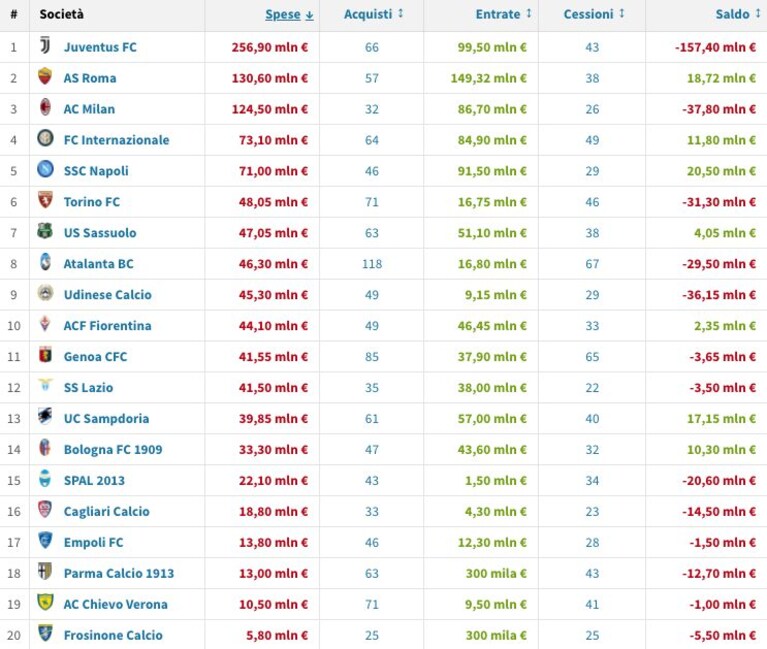Viewport: 767px width, 649px height.
Task: Click the UC Sampdoria crest icon
Action: 45,416
